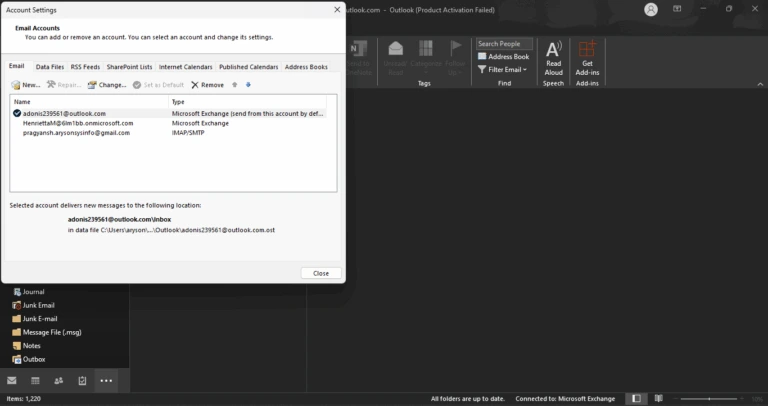
Task: Click Get Add-ins in the ribbon
Action: click(x=587, y=58)
